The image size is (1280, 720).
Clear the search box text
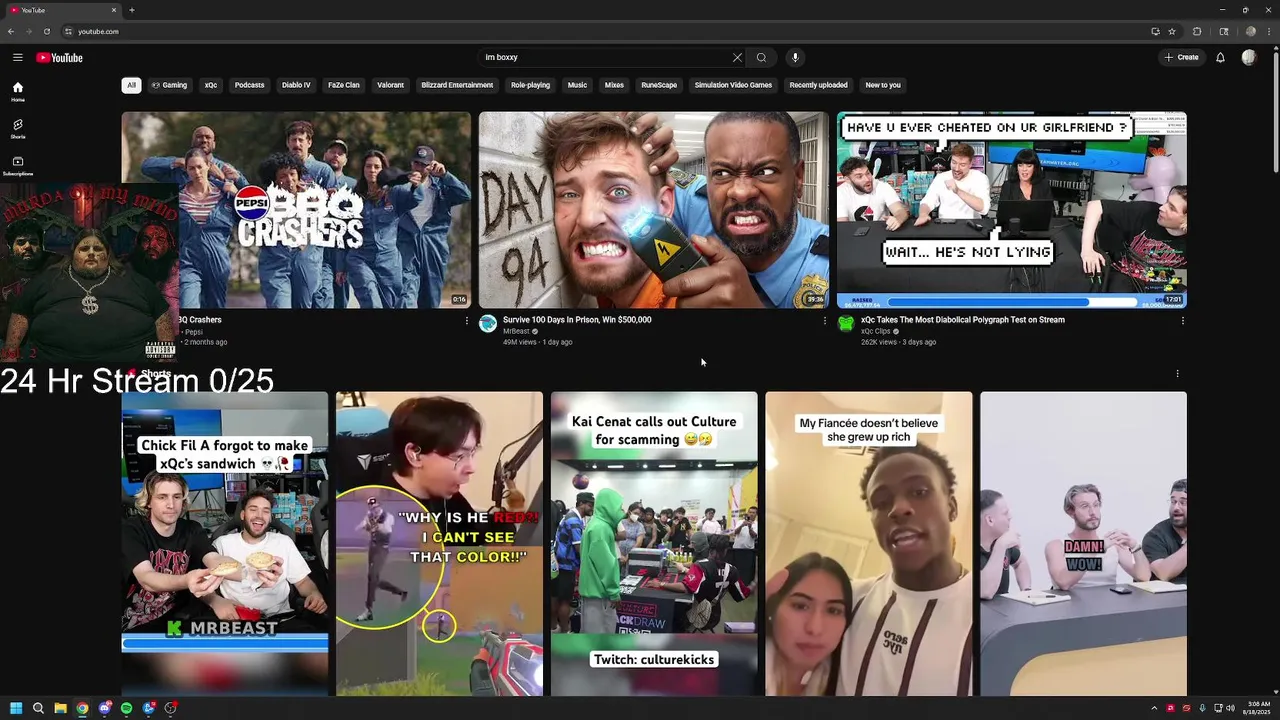[737, 57]
